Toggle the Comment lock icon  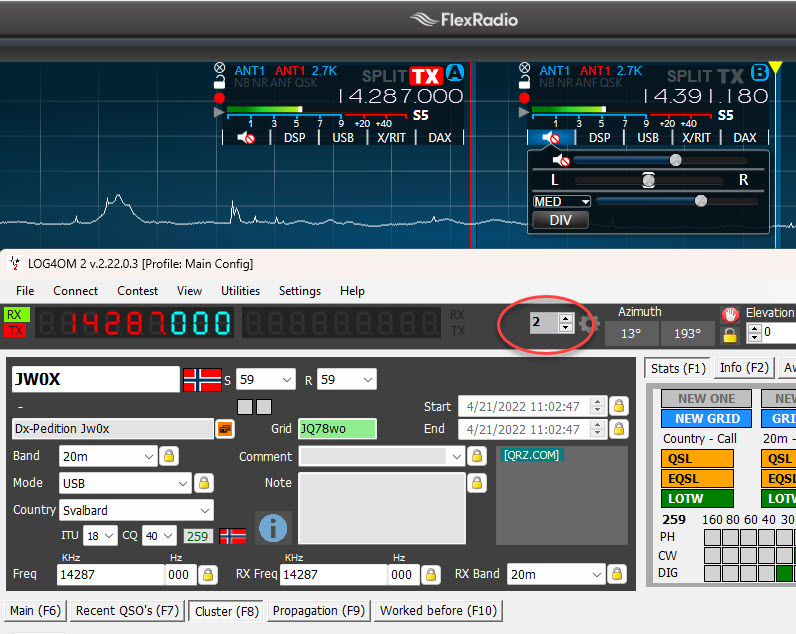(x=477, y=456)
